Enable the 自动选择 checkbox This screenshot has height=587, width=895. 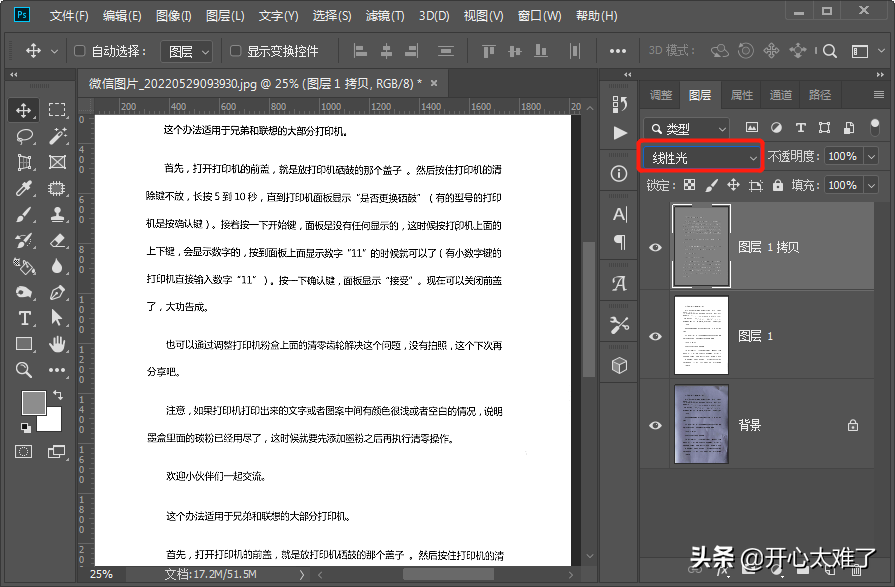tap(80, 51)
